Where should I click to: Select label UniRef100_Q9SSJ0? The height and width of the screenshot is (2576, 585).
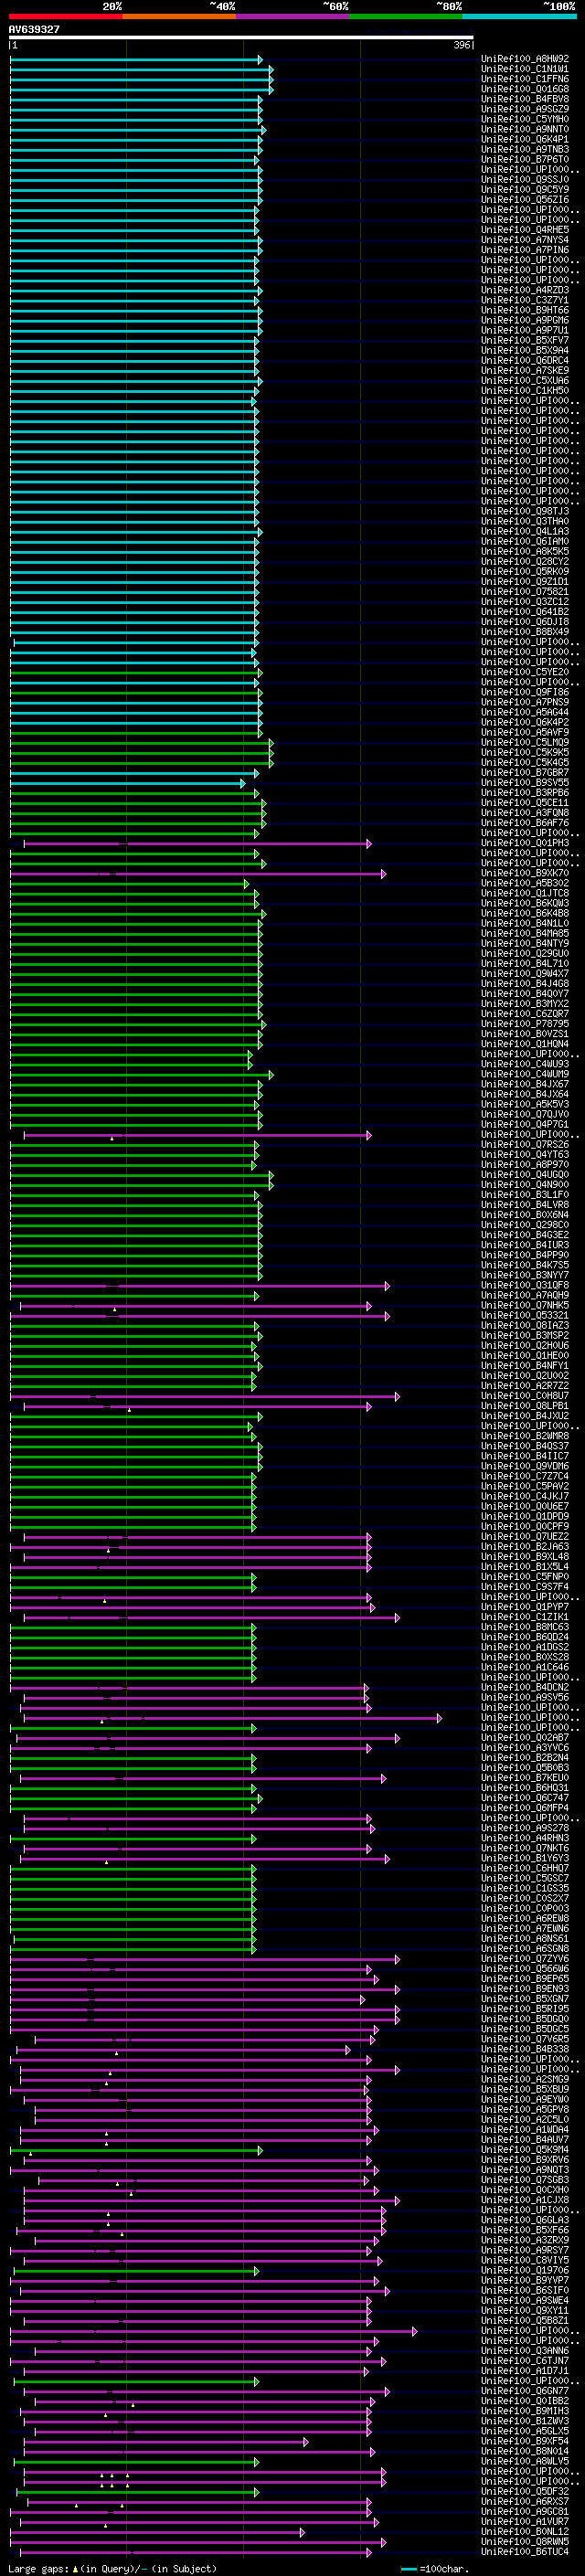[x=525, y=179]
